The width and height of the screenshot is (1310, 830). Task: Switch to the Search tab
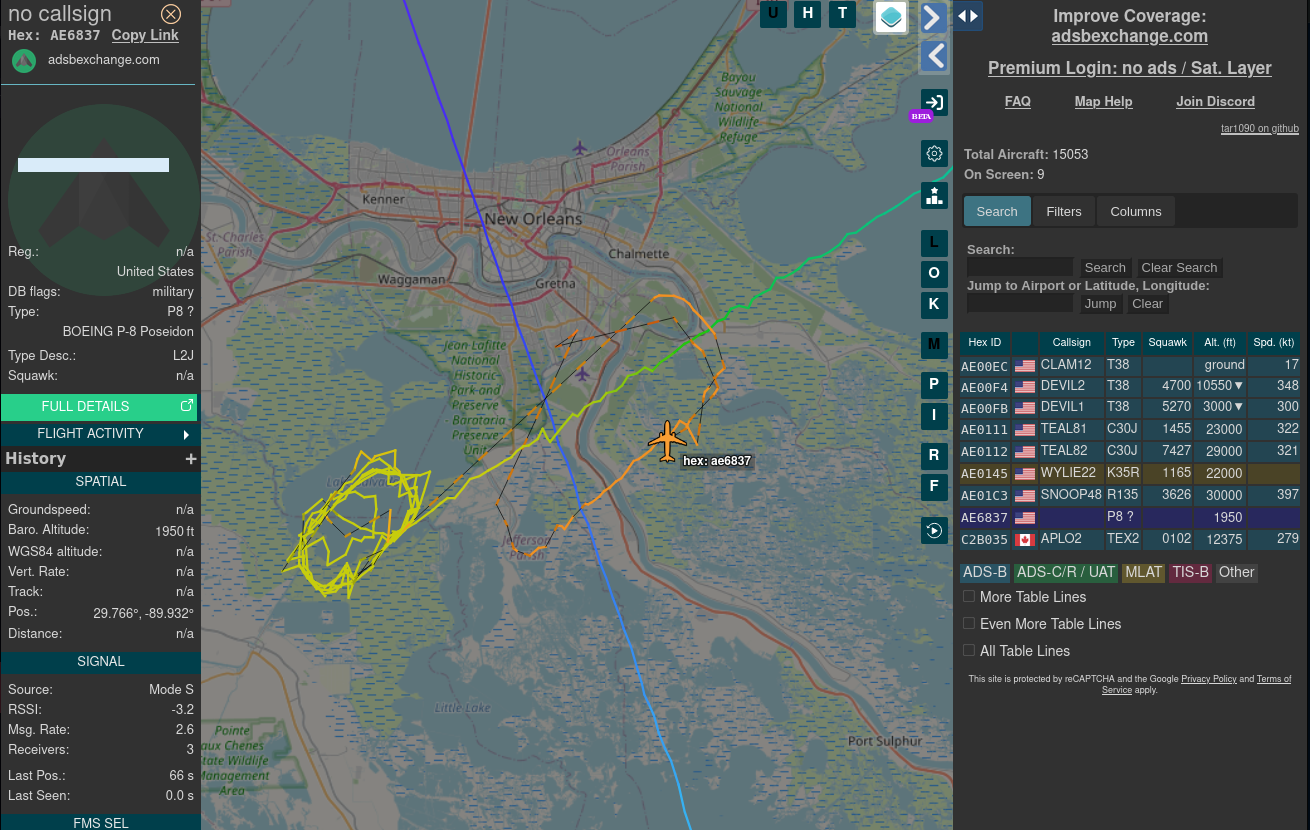997,211
